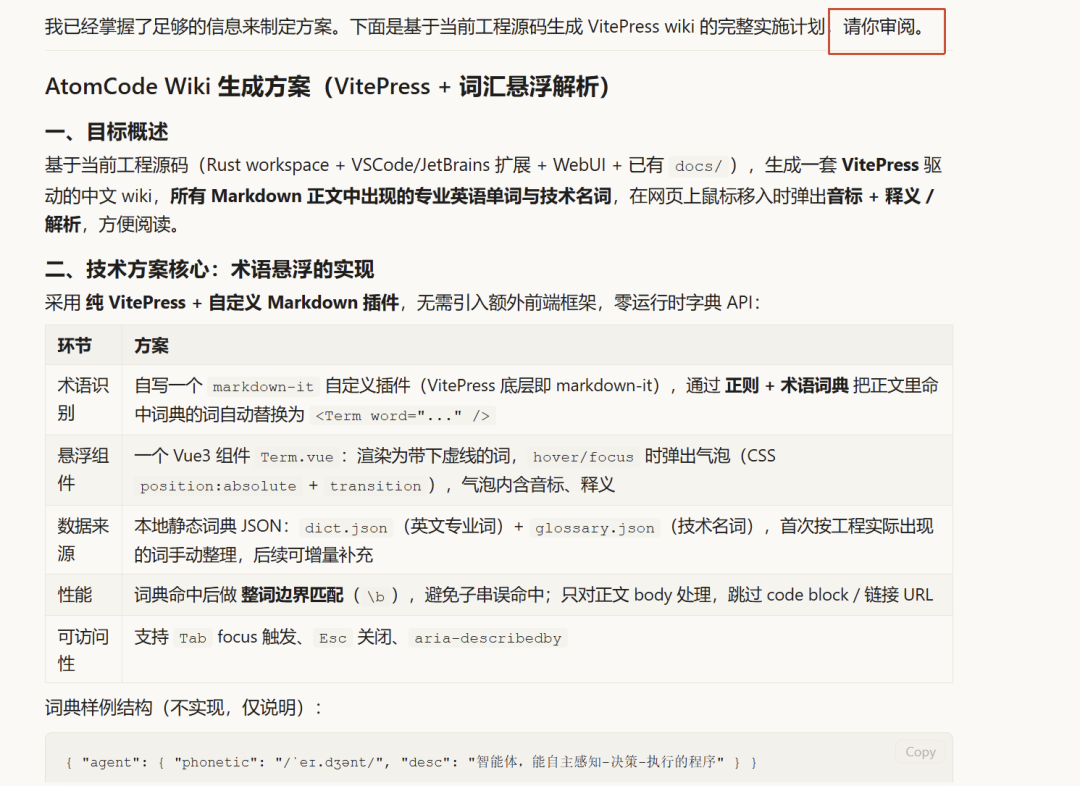
Task: Click the bold text '整词边界匹配'
Action: pos(292,595)
